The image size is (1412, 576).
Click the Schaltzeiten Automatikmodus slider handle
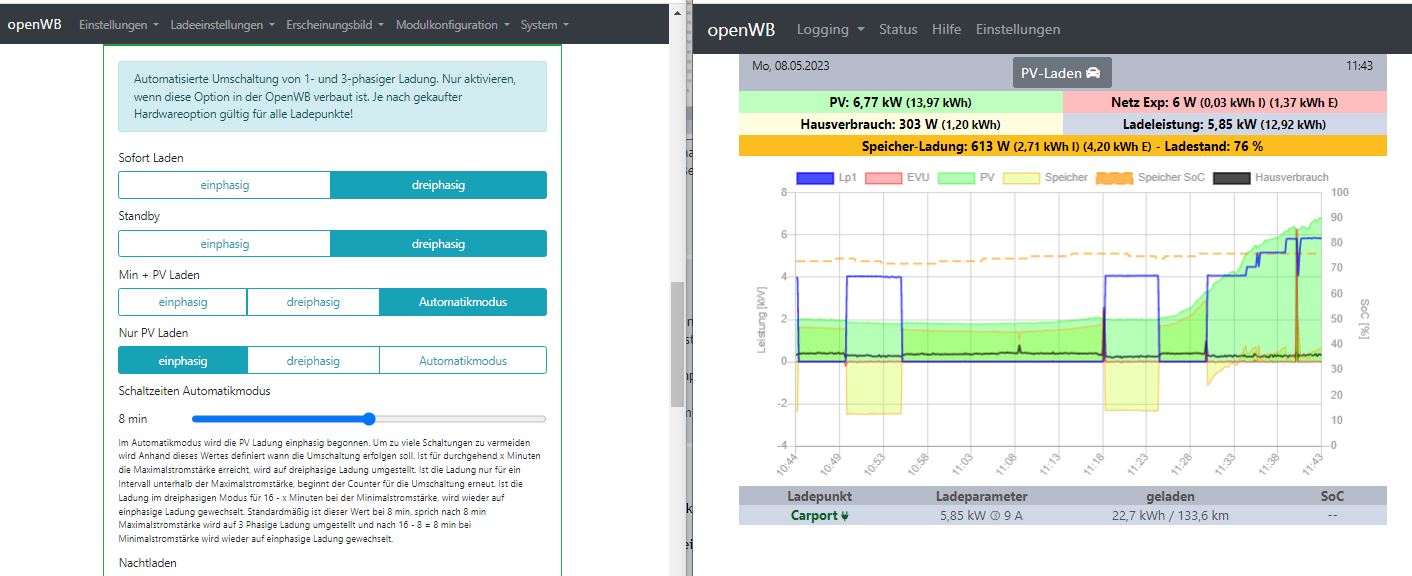pos(369,419)
